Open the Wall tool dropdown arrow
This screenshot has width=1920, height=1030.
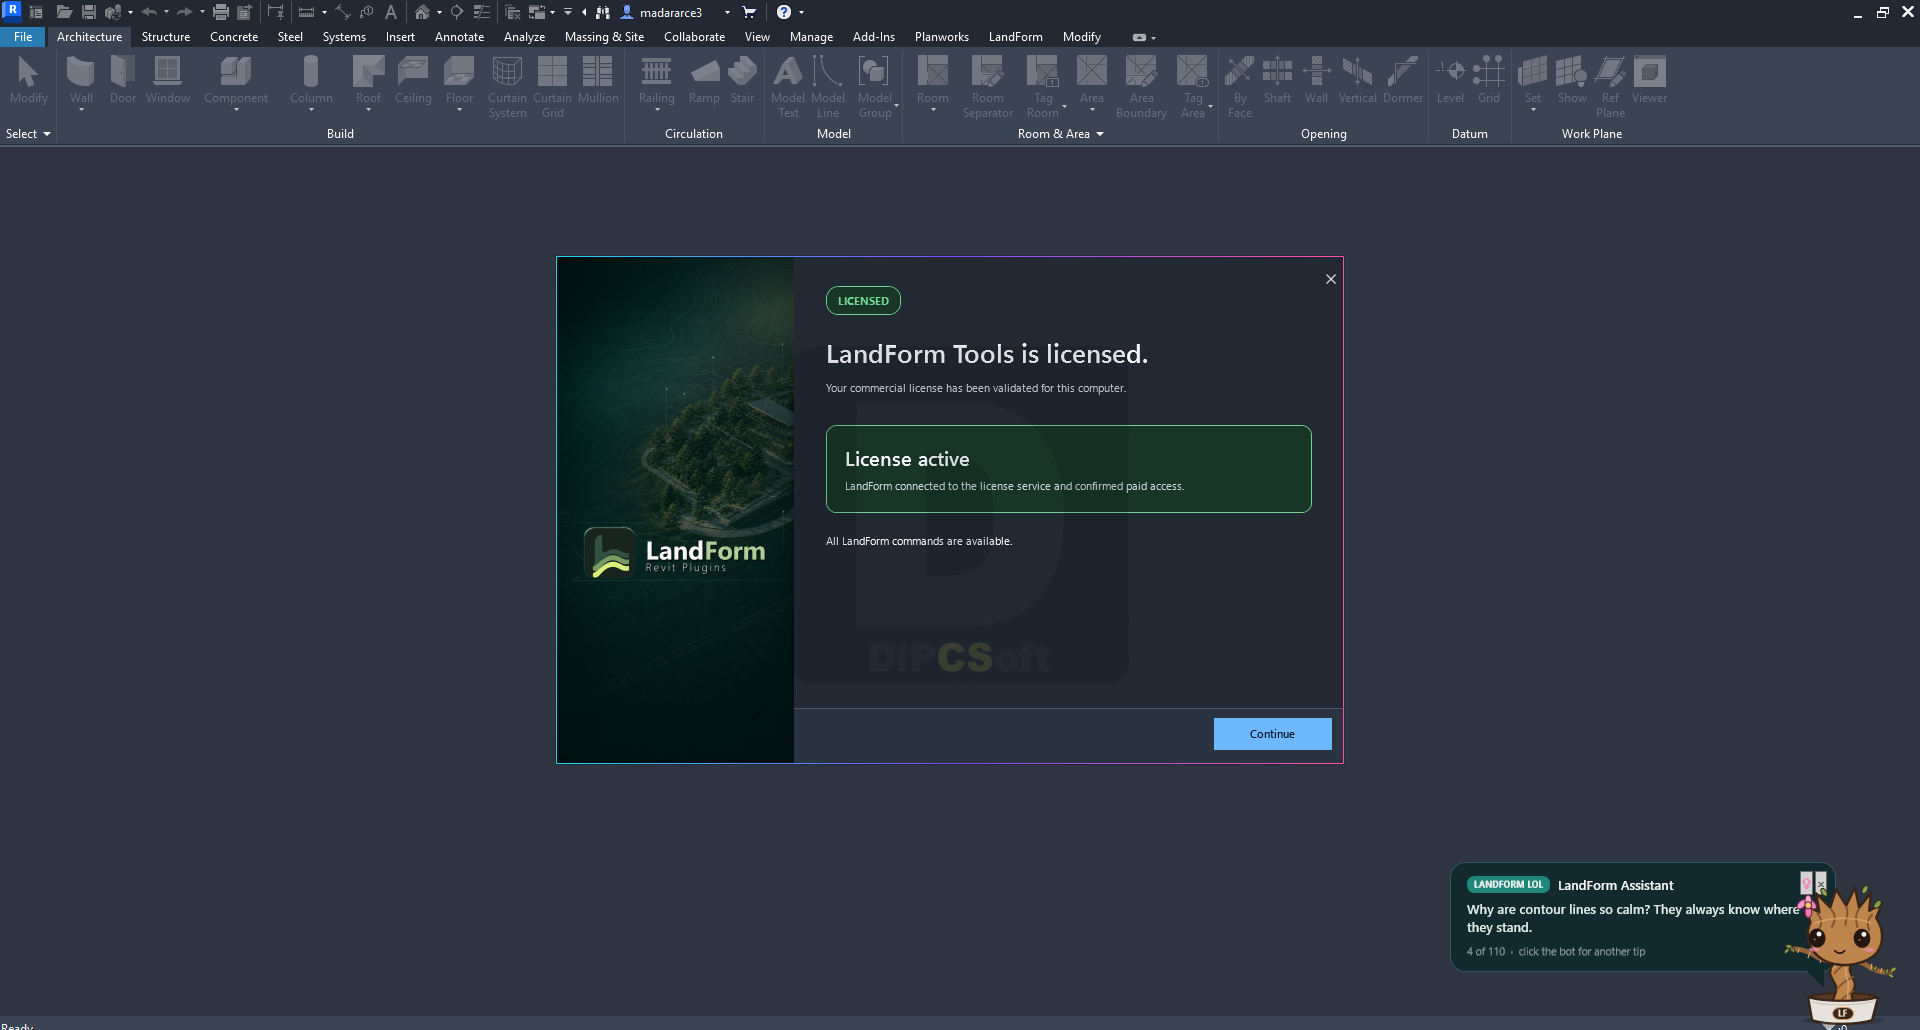(81, 110)
